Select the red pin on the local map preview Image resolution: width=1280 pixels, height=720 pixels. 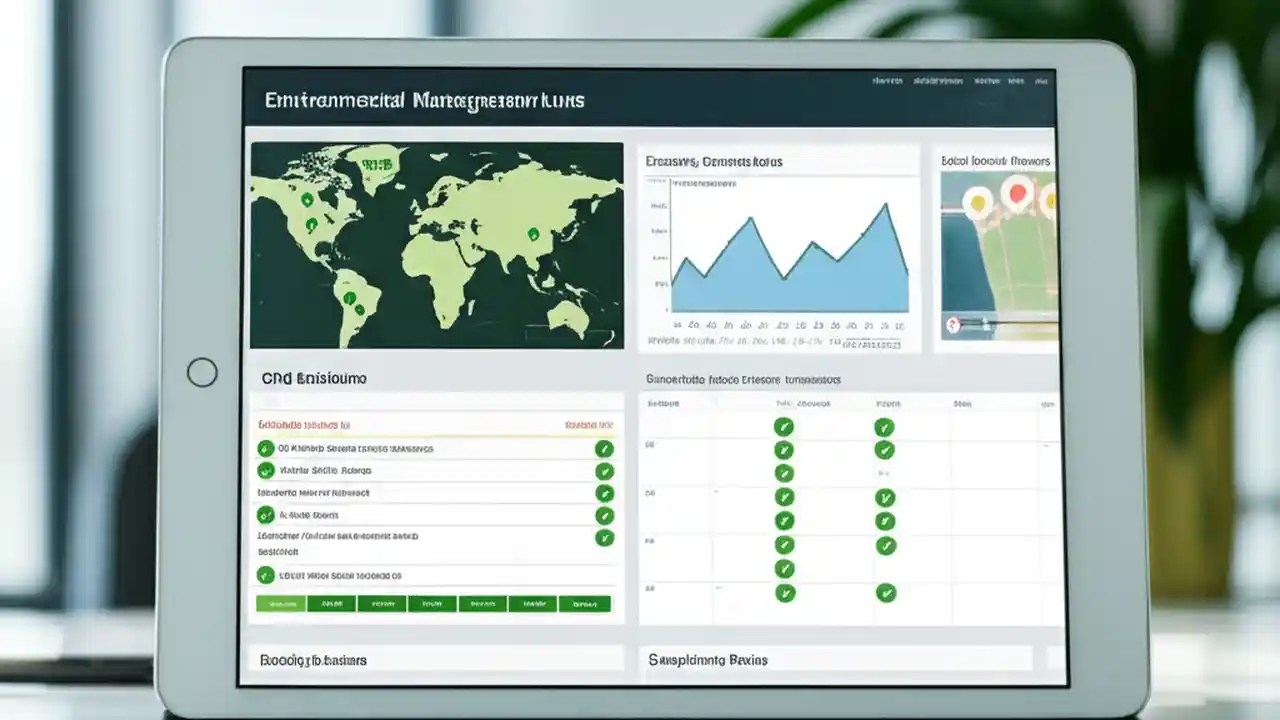tap(1017, 194)
